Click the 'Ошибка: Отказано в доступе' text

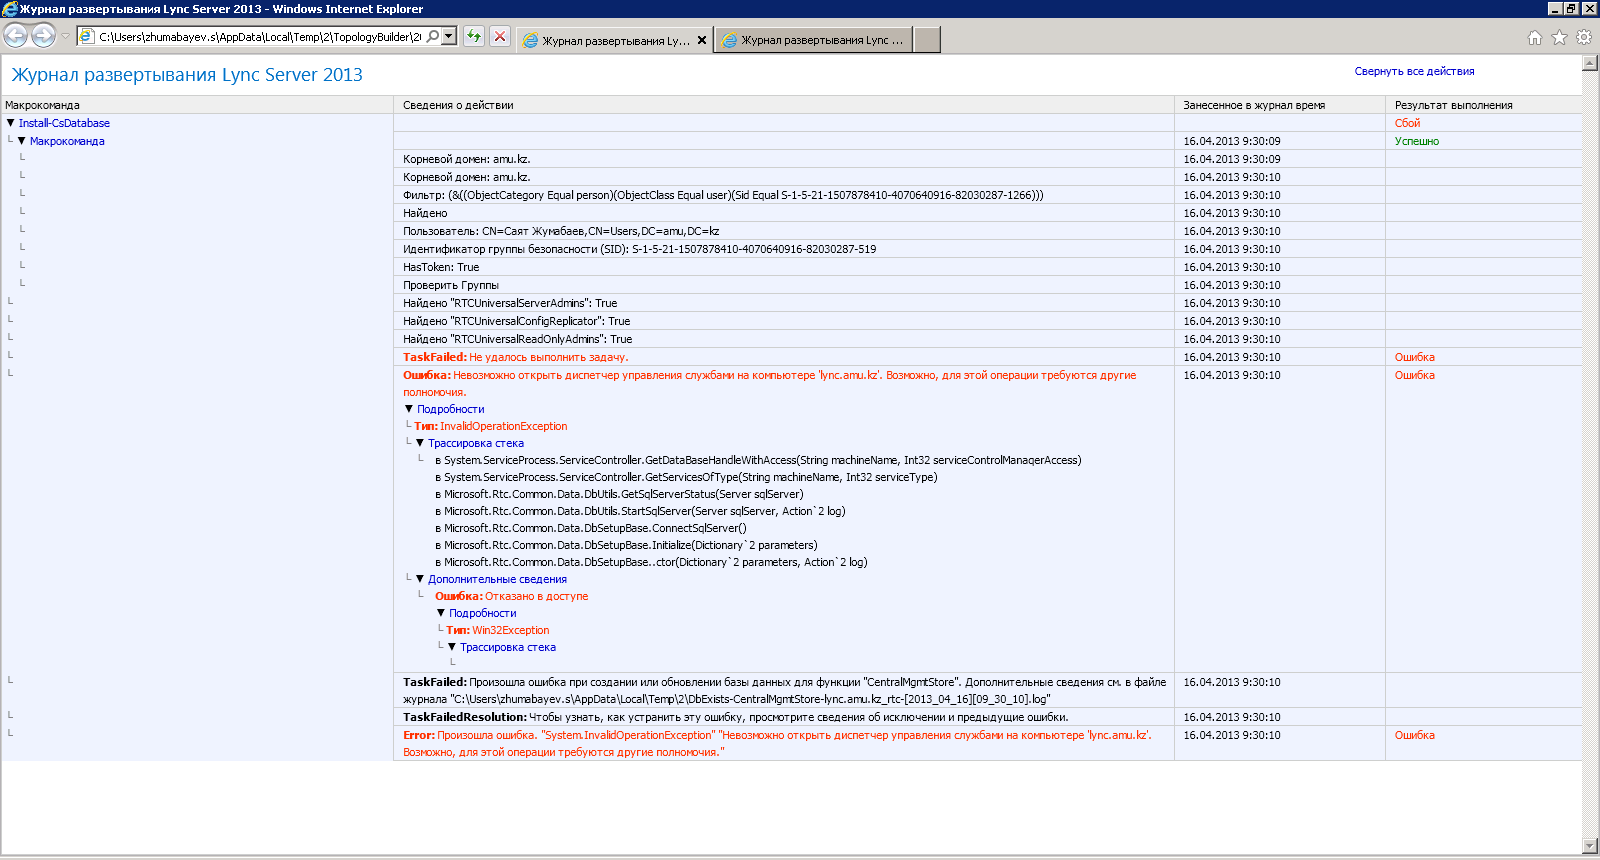click(511, 596)
